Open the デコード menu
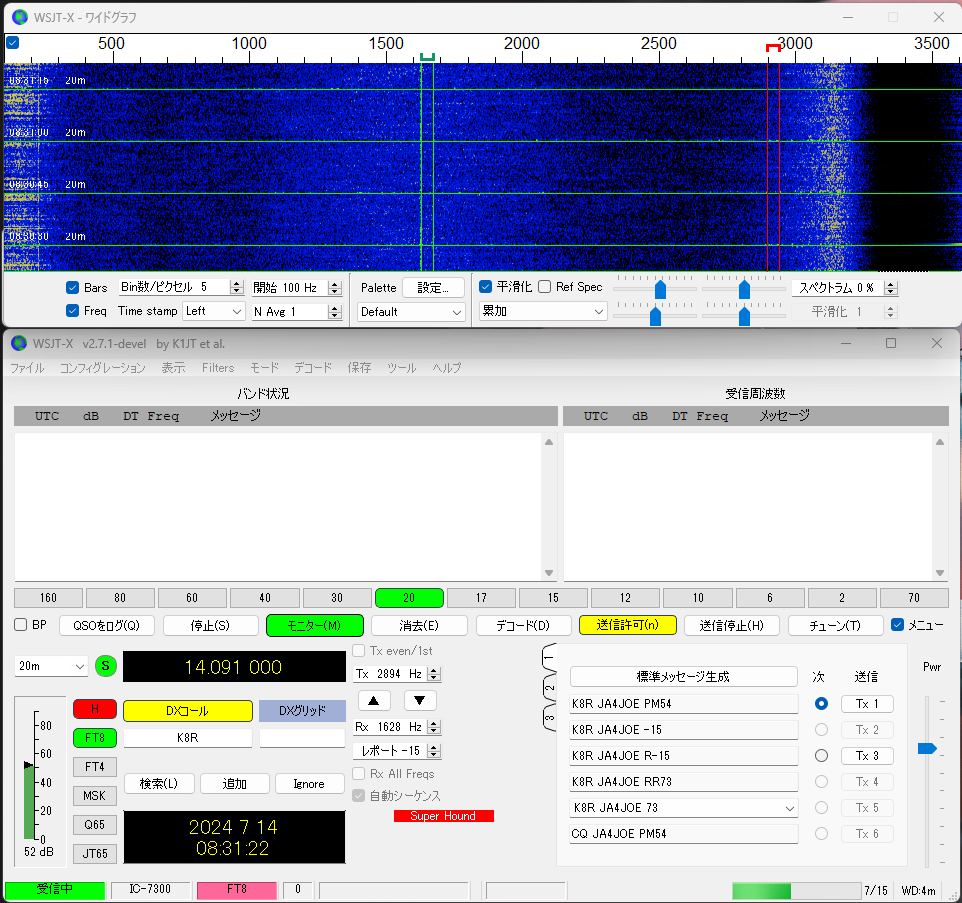 coord(313,367)
